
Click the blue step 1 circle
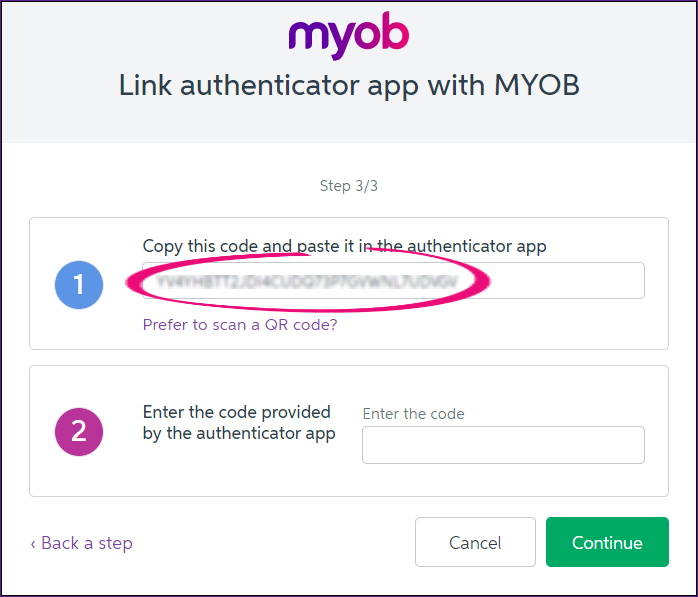(79, 285)
